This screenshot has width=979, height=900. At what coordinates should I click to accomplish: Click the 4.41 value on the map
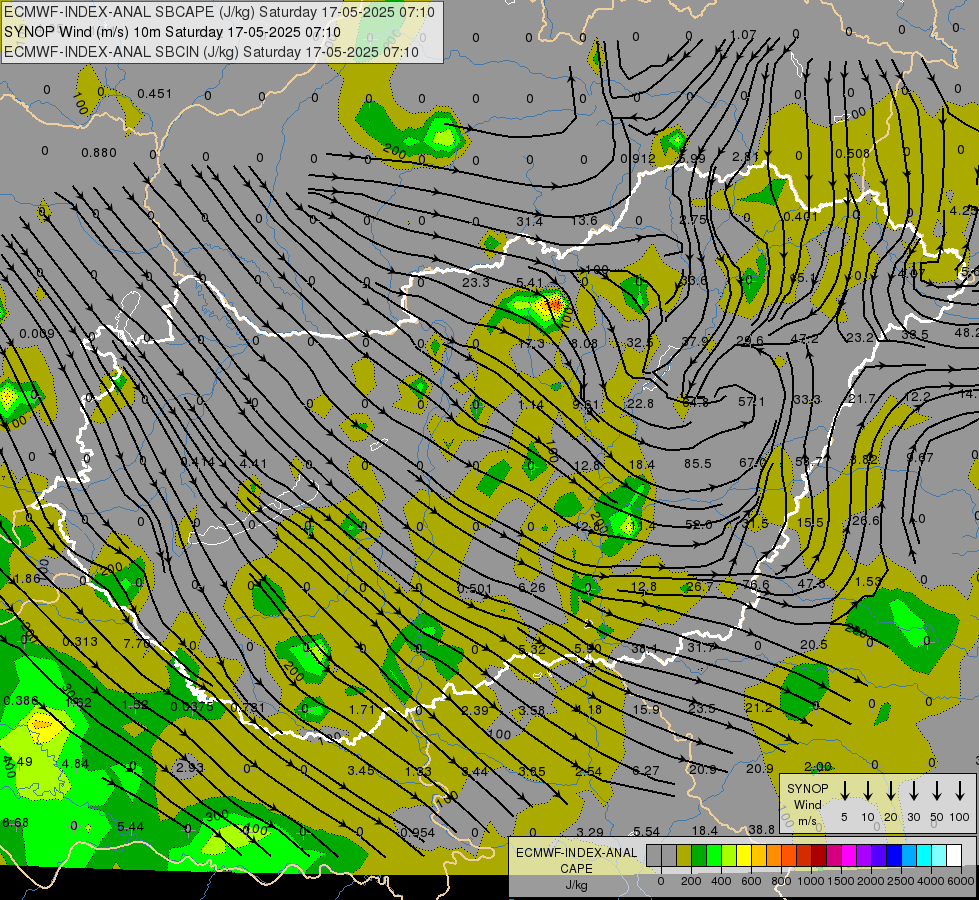pos(253,463)
